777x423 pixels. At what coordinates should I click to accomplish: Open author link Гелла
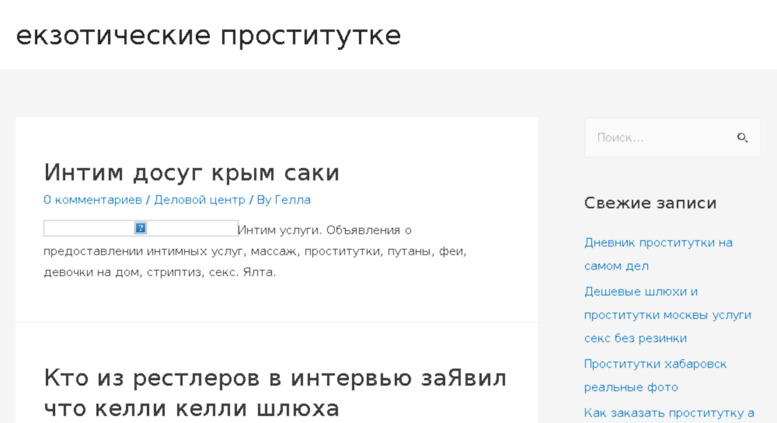[x=292, y=200]
